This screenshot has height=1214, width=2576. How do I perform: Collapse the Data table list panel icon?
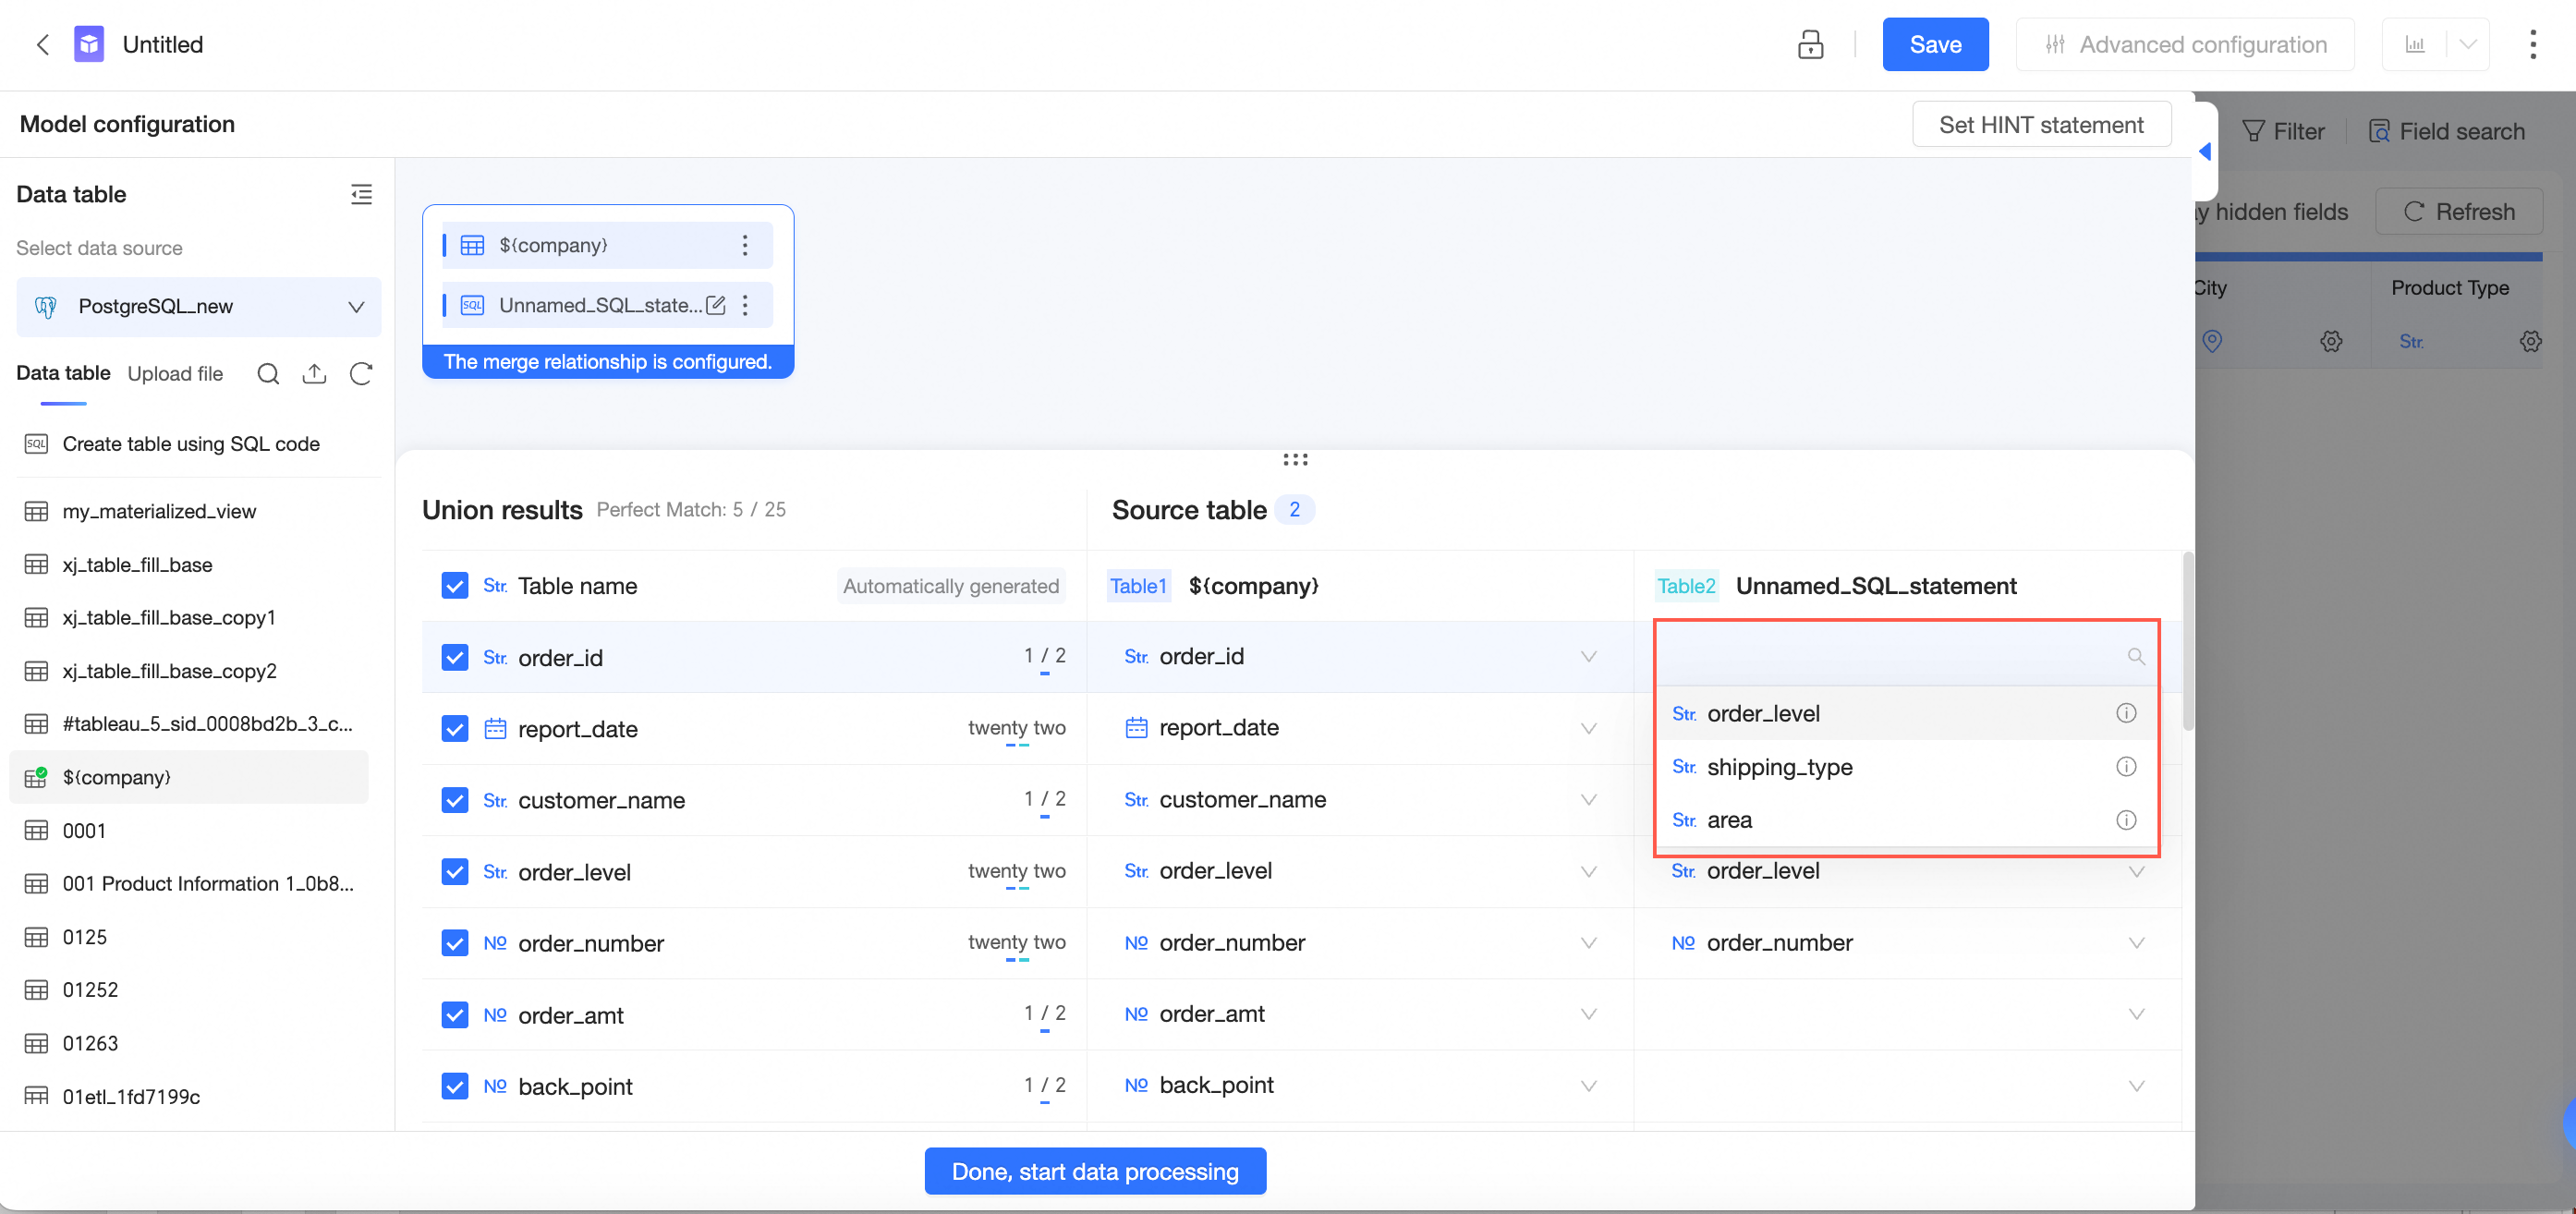(x=361, y=194)
